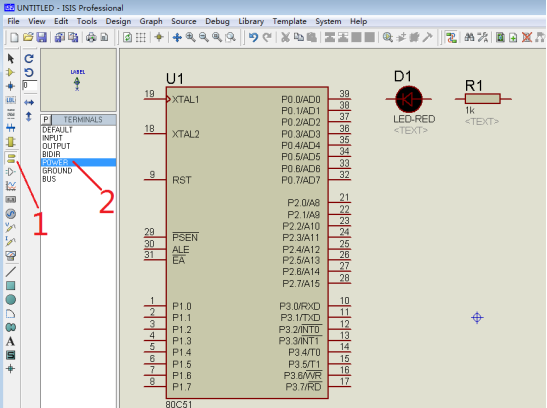Redo the last undone action
This screenshot has height=408, width=547.
pyautogui.click(x=267, y=37)
